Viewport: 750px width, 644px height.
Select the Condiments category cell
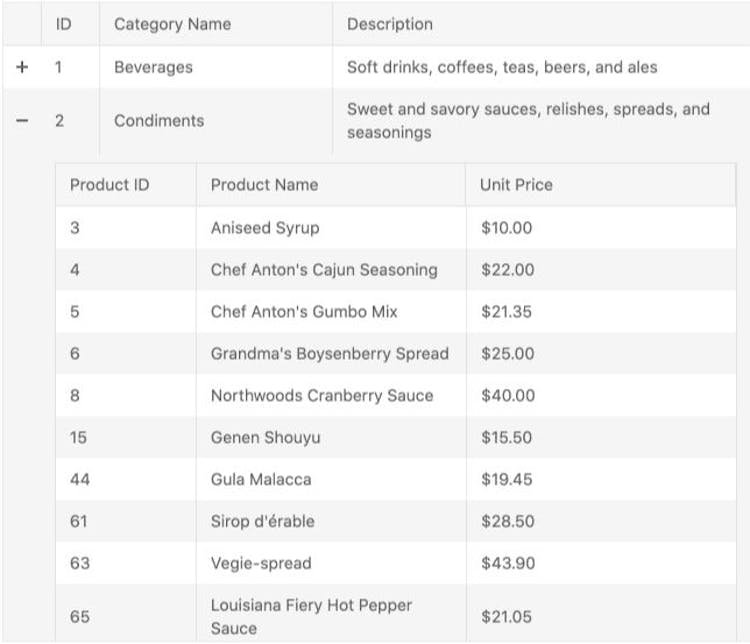(x=159, y=121)
